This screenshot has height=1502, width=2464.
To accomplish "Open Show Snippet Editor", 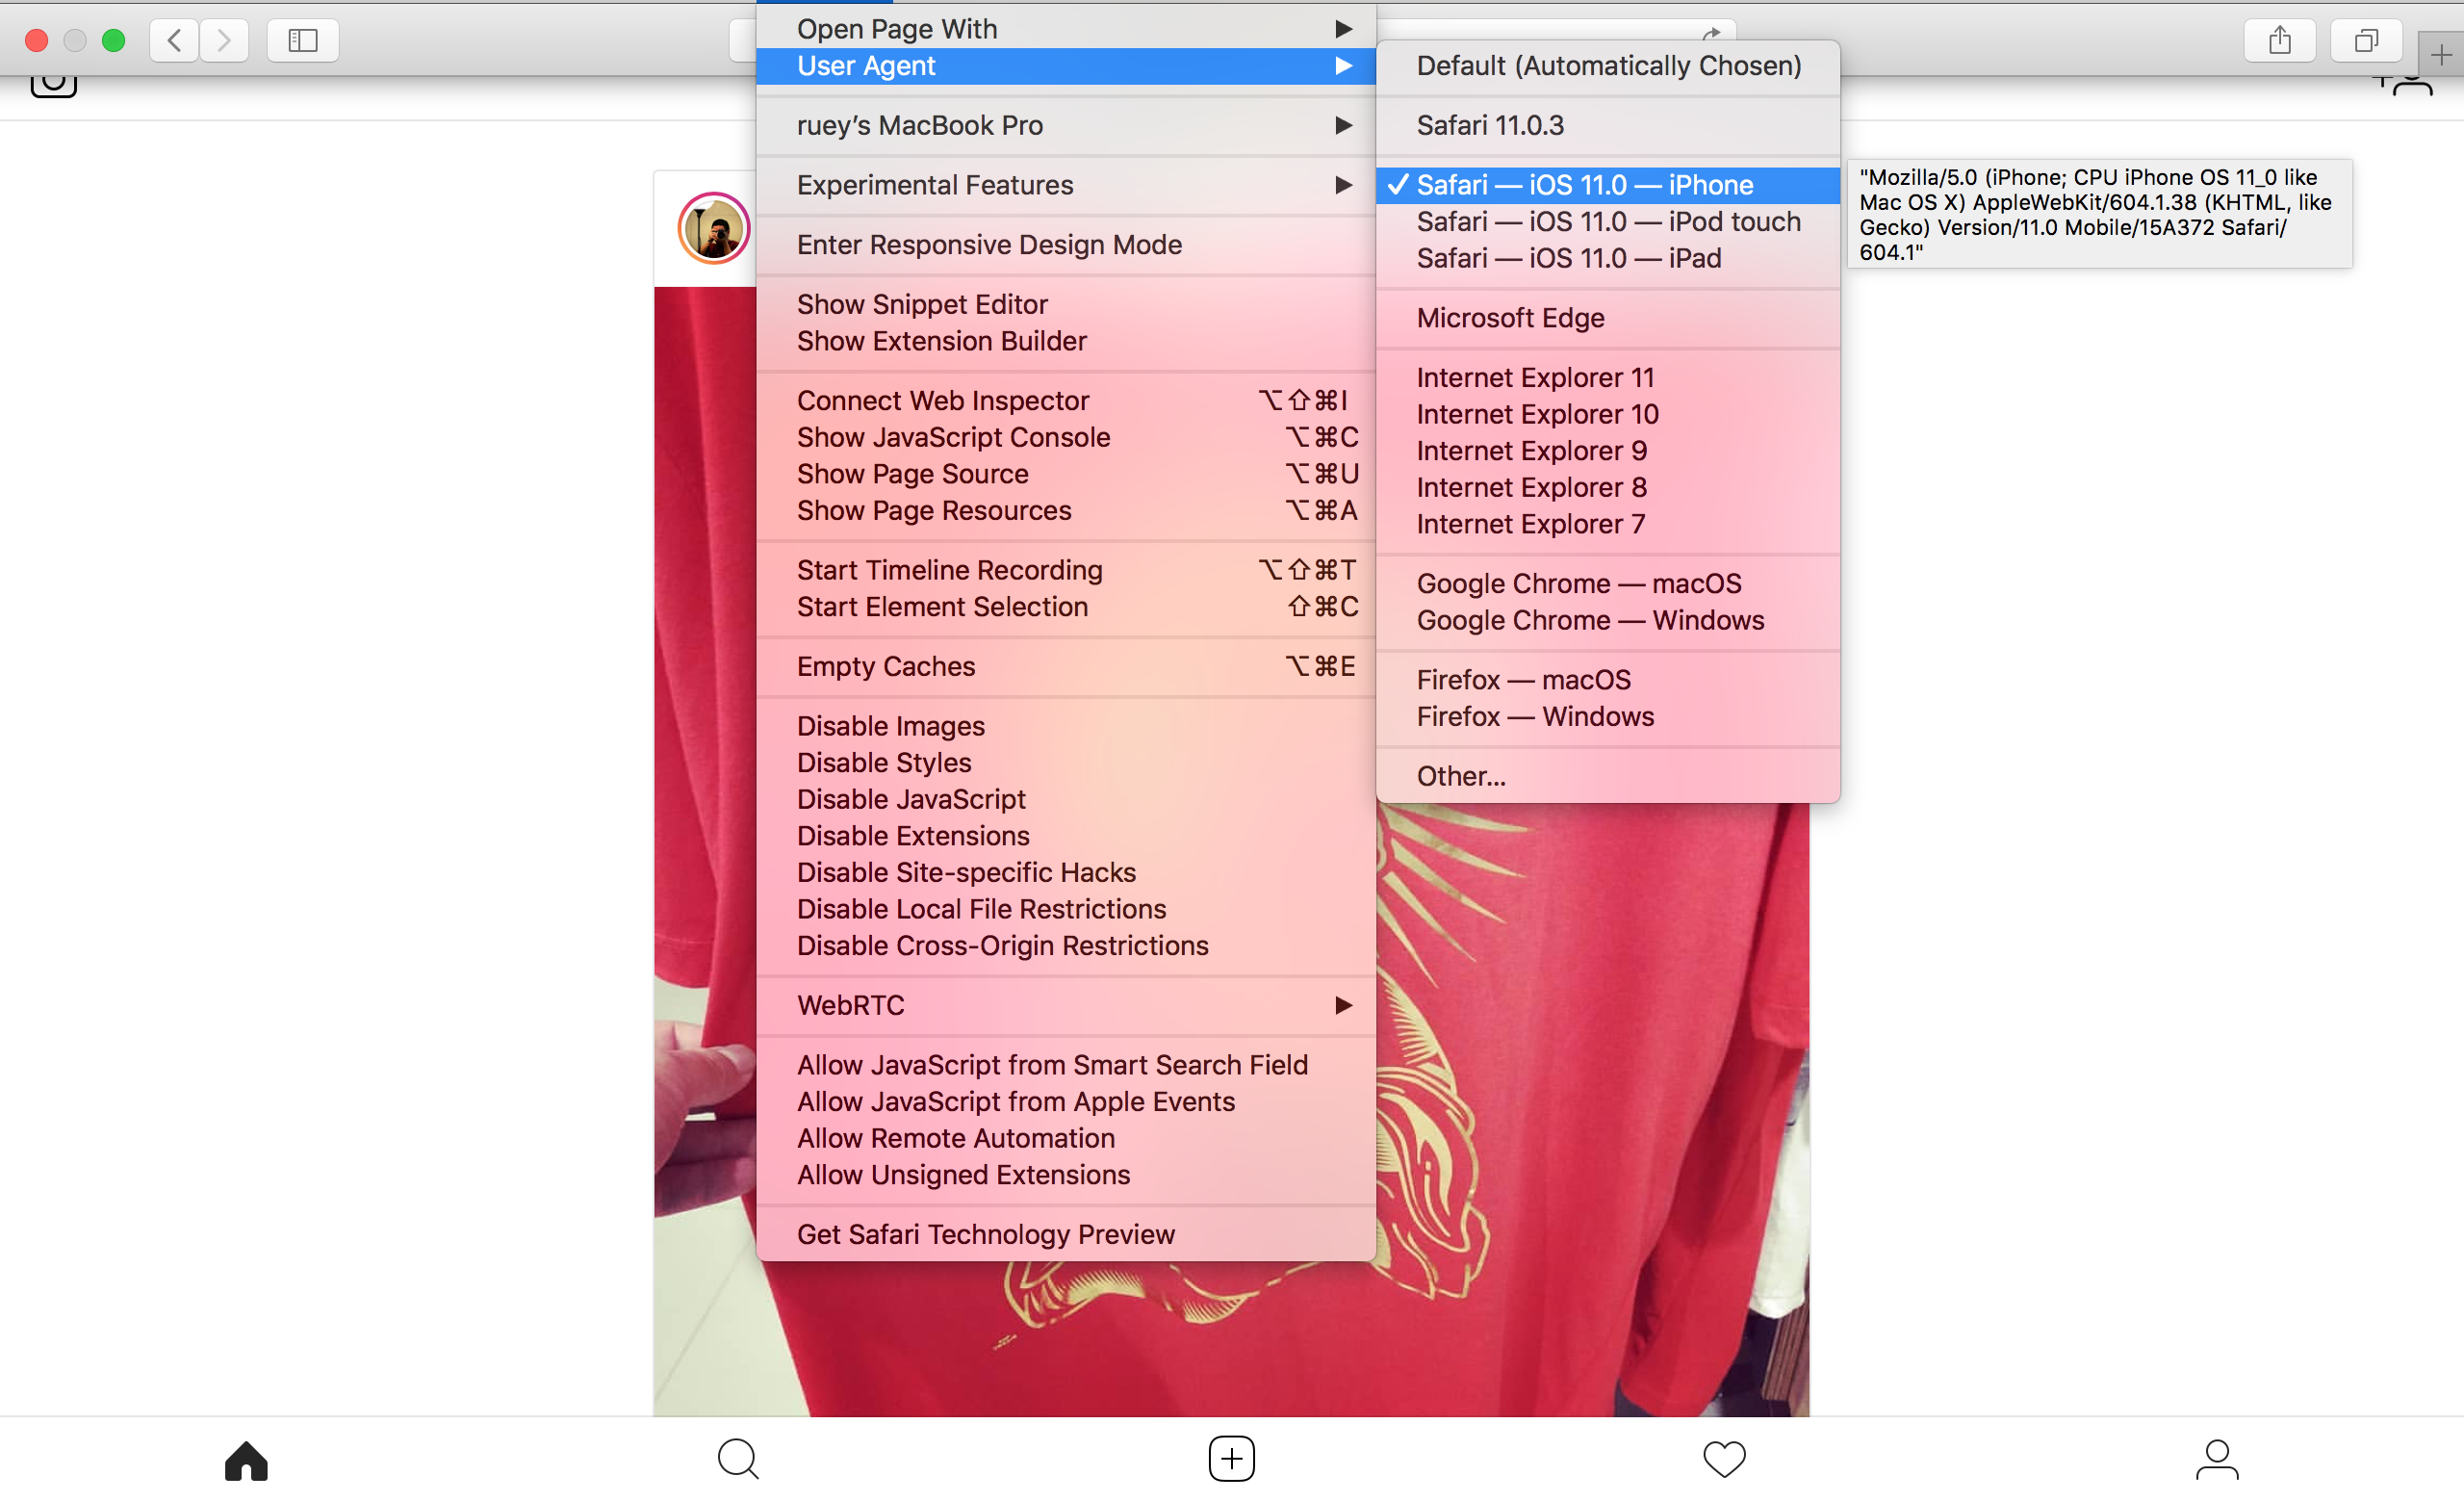I will 1066,304.
